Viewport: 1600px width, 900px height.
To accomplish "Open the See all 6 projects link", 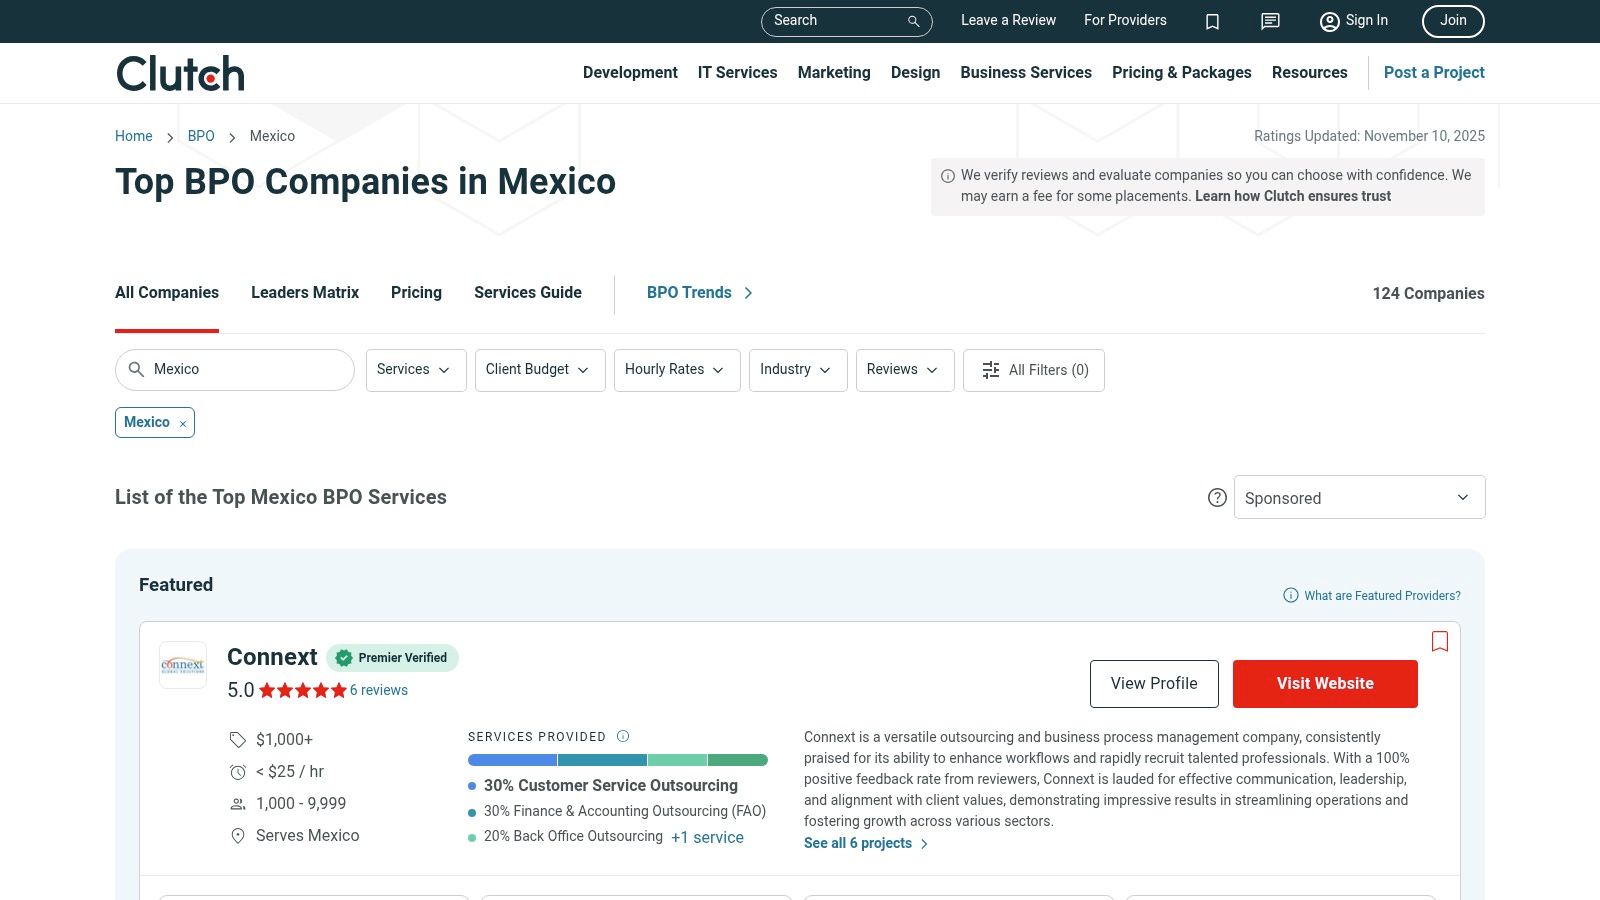I will click(x=858, y=843).
